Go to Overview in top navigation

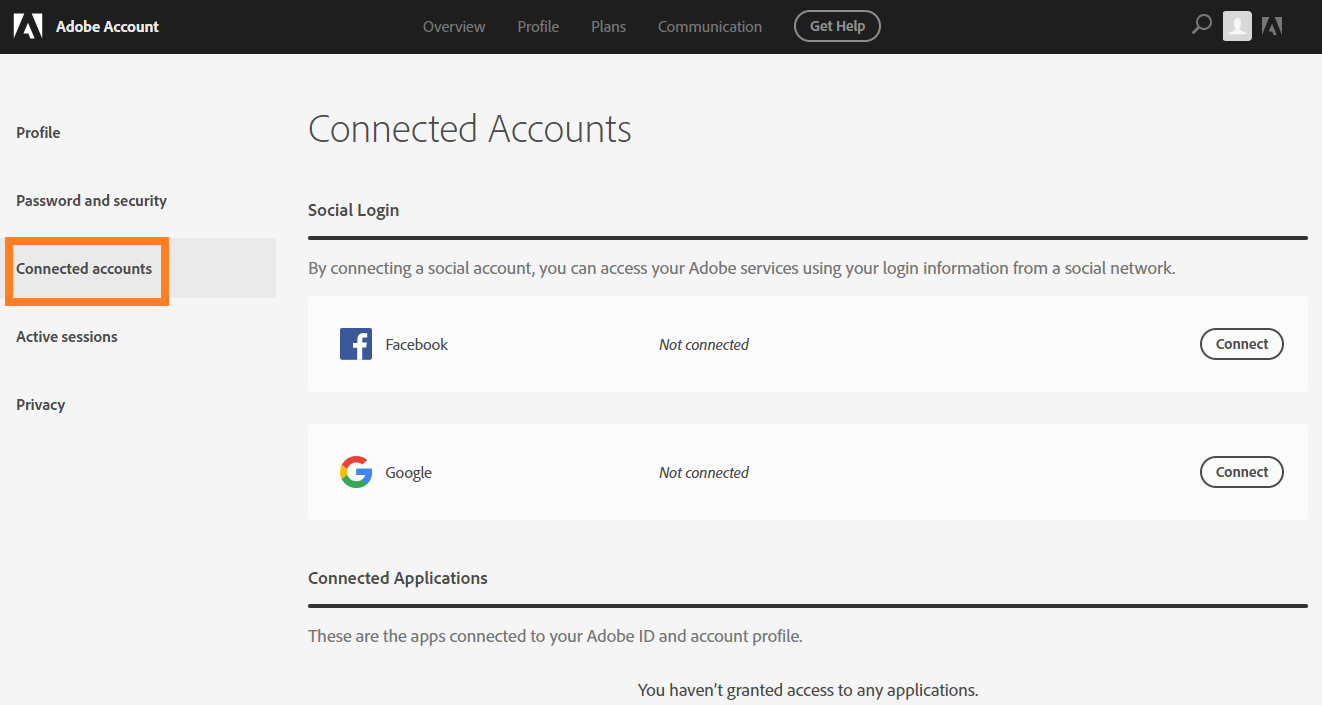pyautogui.click(x=454, y=27)
